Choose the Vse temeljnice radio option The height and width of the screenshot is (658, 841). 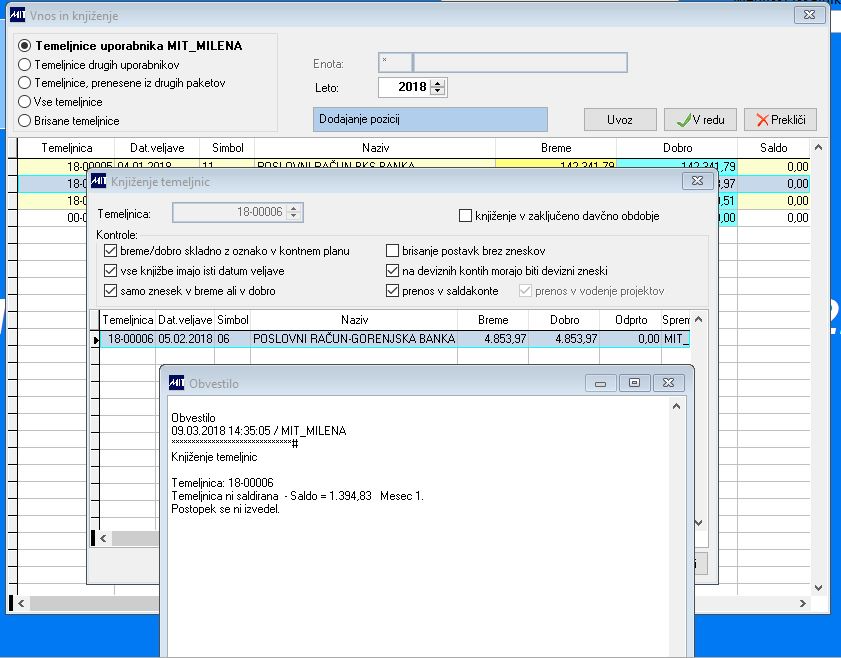(25, 102)
